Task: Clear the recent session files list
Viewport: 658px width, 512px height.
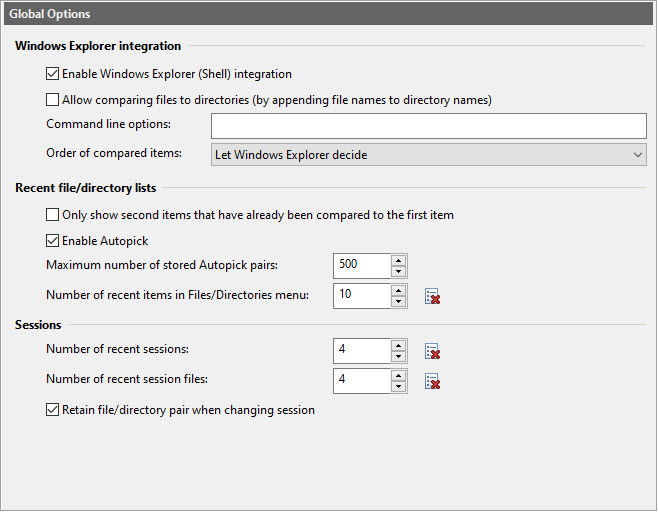Action: click(433, 381)
